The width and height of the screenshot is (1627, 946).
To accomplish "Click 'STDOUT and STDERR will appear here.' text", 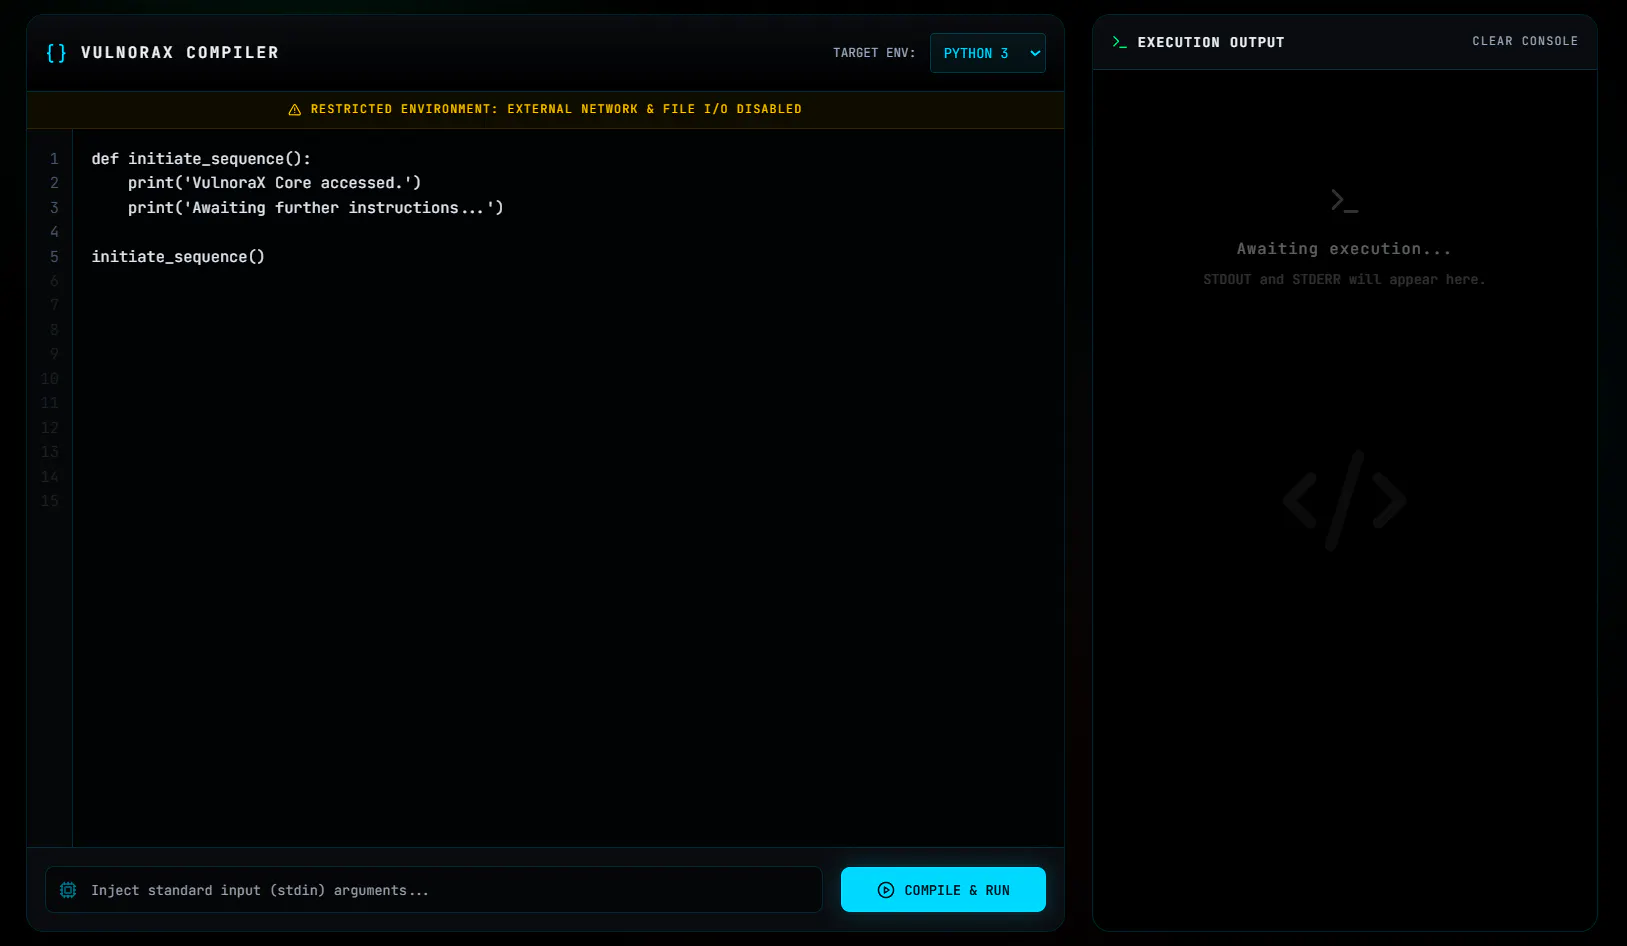I will [x=1344, y=280].
